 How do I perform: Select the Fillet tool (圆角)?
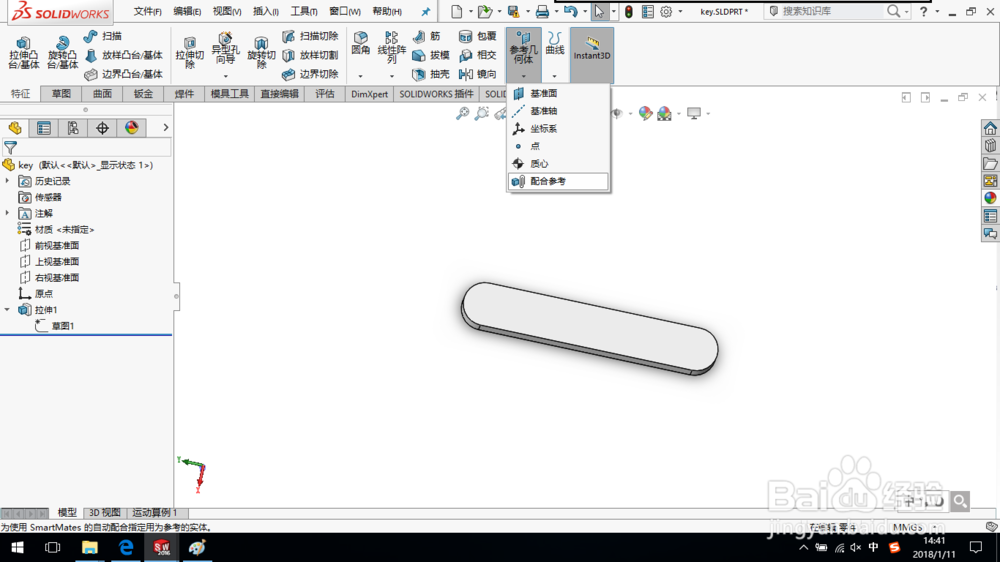pyautogui.click(x=361, y=43)
